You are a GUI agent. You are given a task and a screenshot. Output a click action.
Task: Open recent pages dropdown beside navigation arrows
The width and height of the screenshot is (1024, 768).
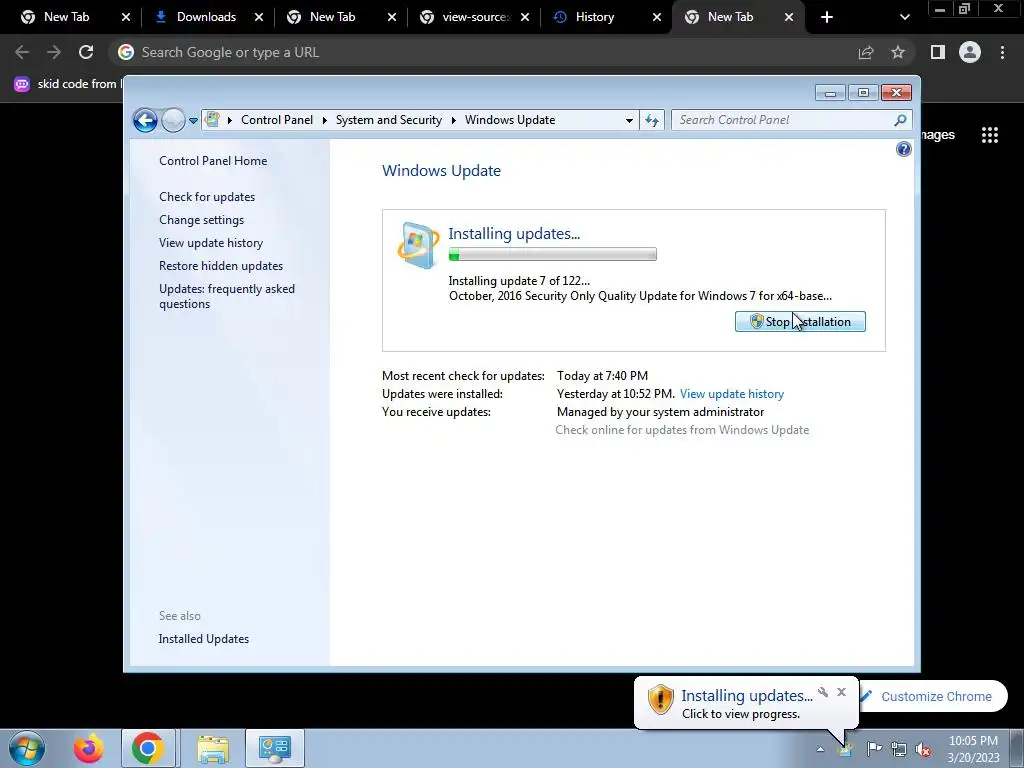click(x=193, y=121)
